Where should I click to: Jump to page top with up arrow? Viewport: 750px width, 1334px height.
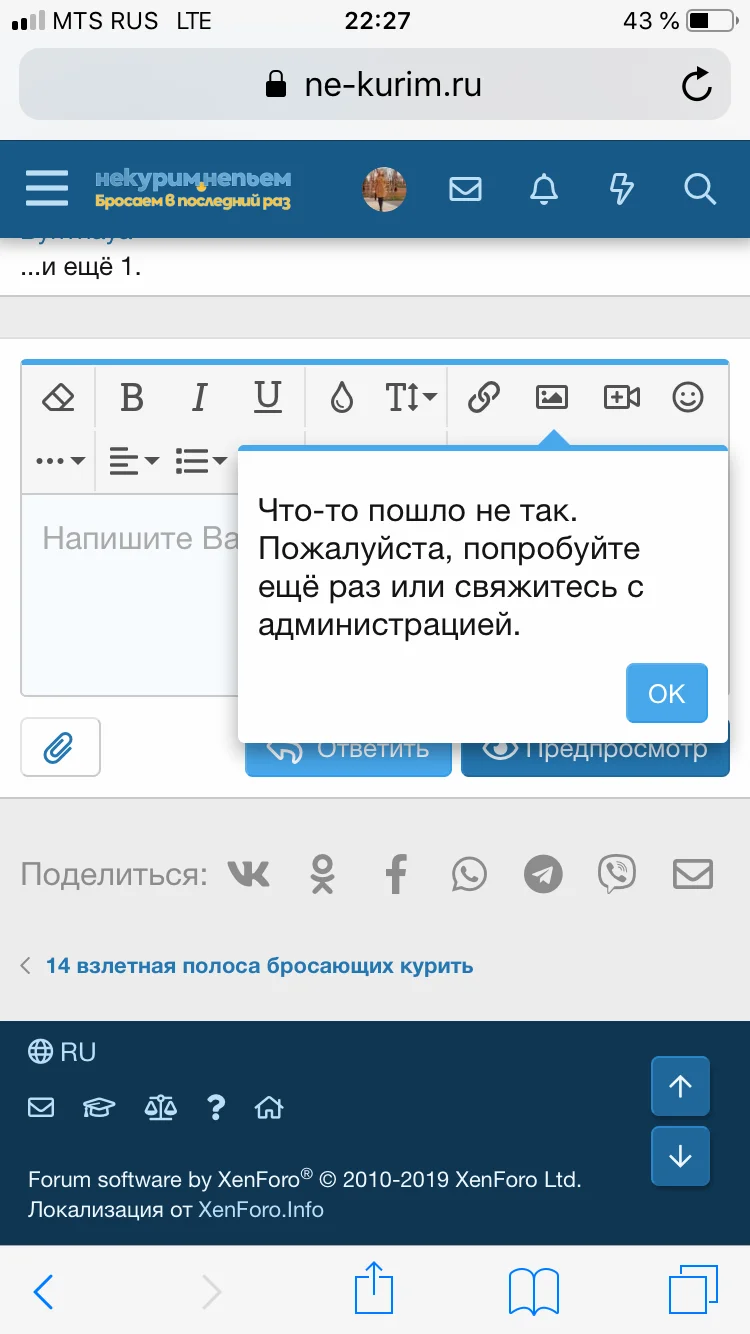click(x=680, y=1086)
